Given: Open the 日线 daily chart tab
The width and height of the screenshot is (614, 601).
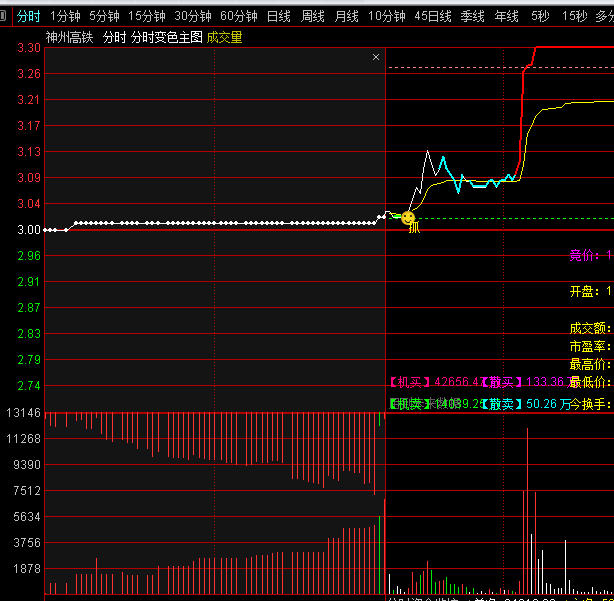Looking at the screenshot, I should 279,16.
